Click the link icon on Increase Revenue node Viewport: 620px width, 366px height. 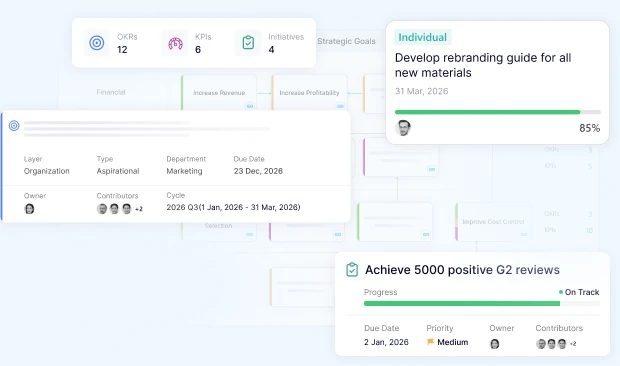point(250,106)
